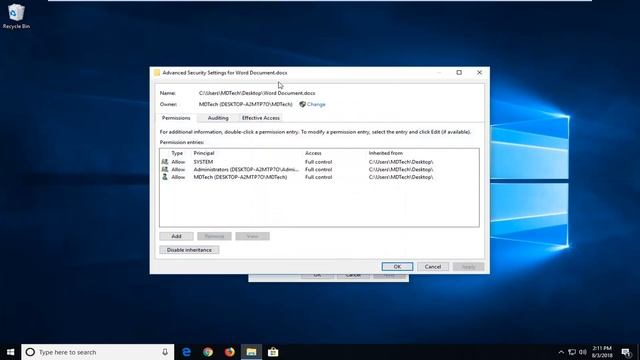Click the Inherited from column header
This screenshot has height=360, width=640.
pyautogui.click(x=386, y=153)
